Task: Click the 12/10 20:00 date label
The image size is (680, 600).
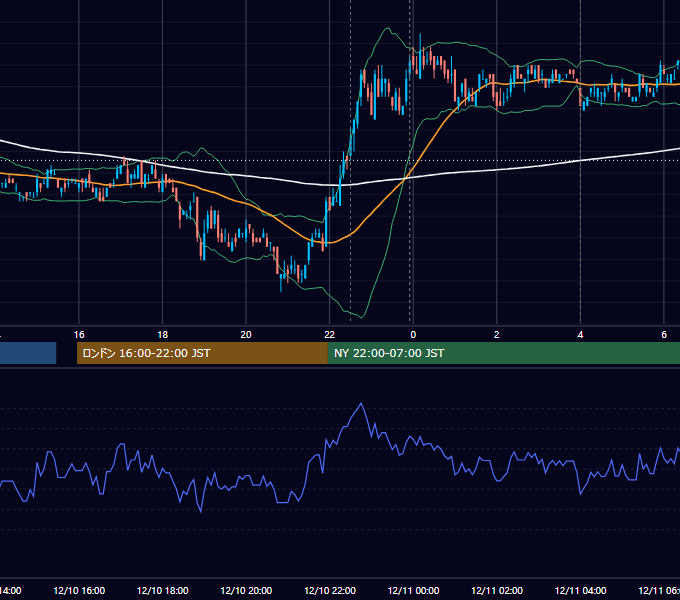Action: click(246, 590)
